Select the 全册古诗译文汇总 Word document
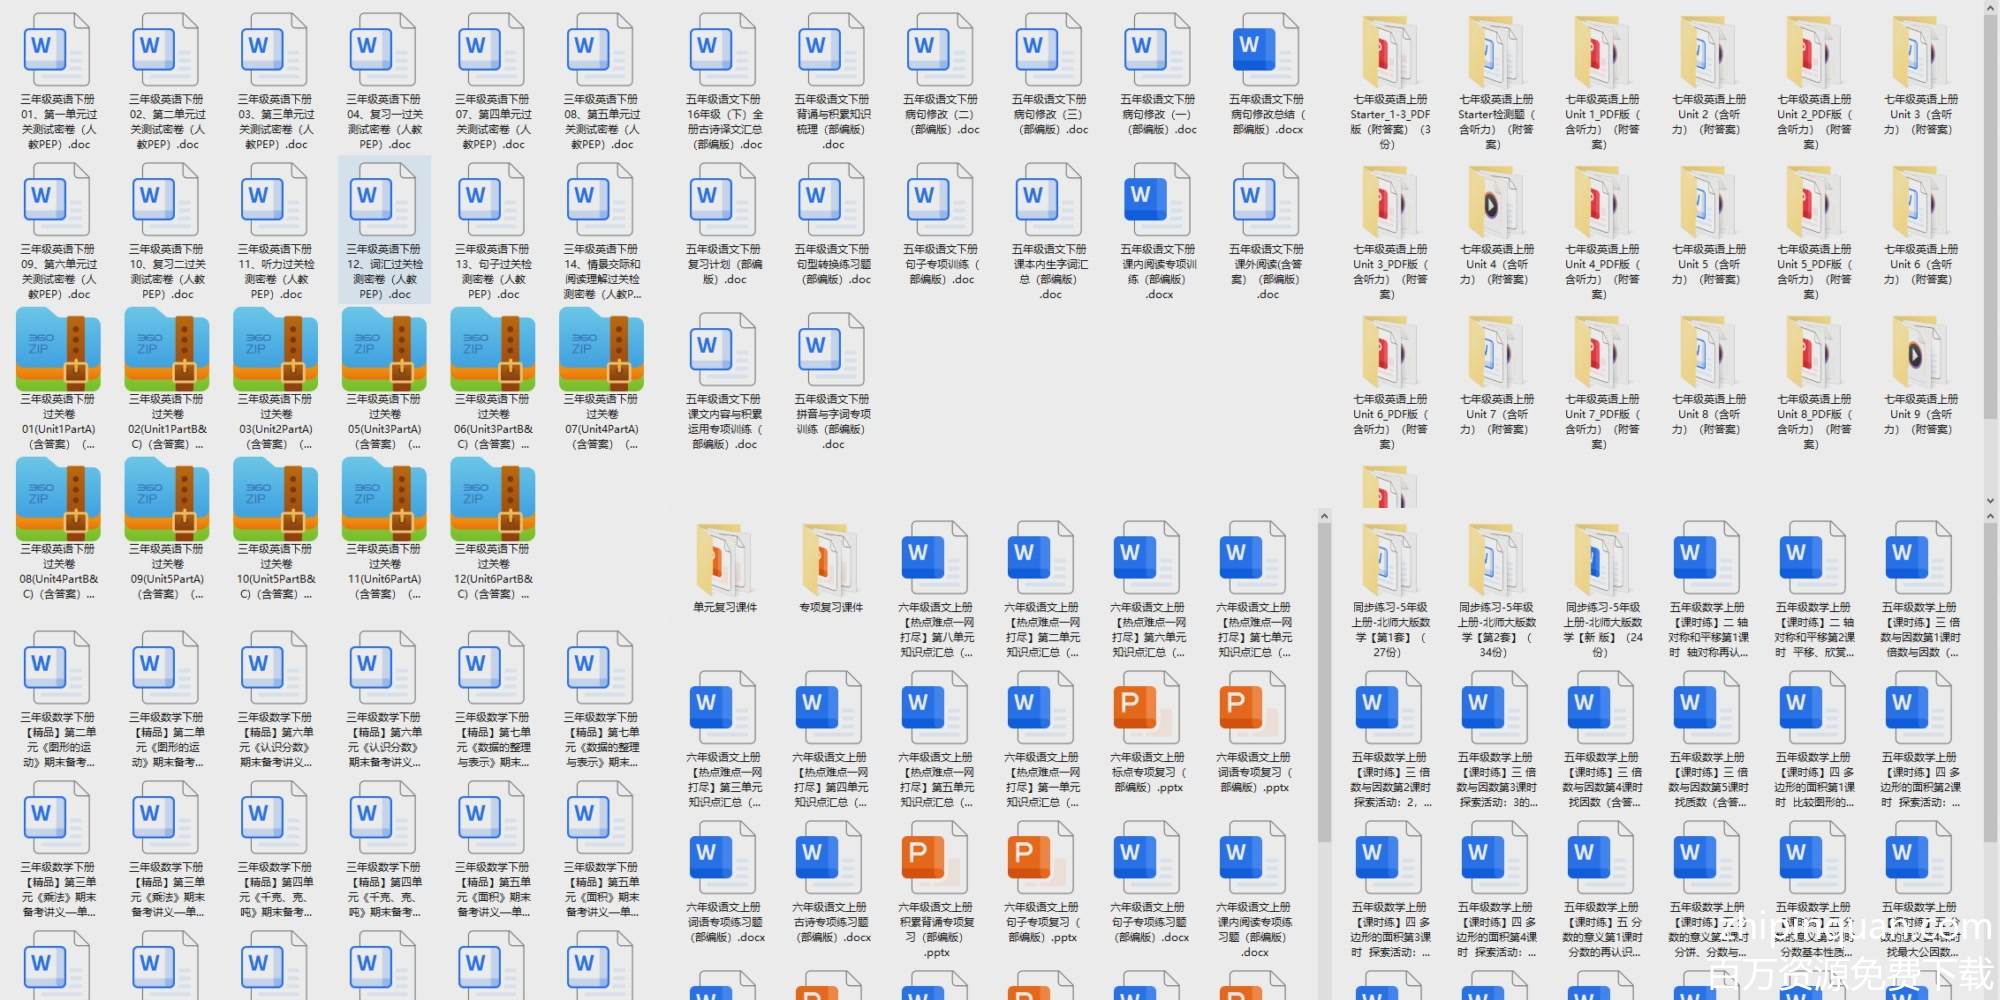Screen dimensions: 2000x1000 coord(724,51)
